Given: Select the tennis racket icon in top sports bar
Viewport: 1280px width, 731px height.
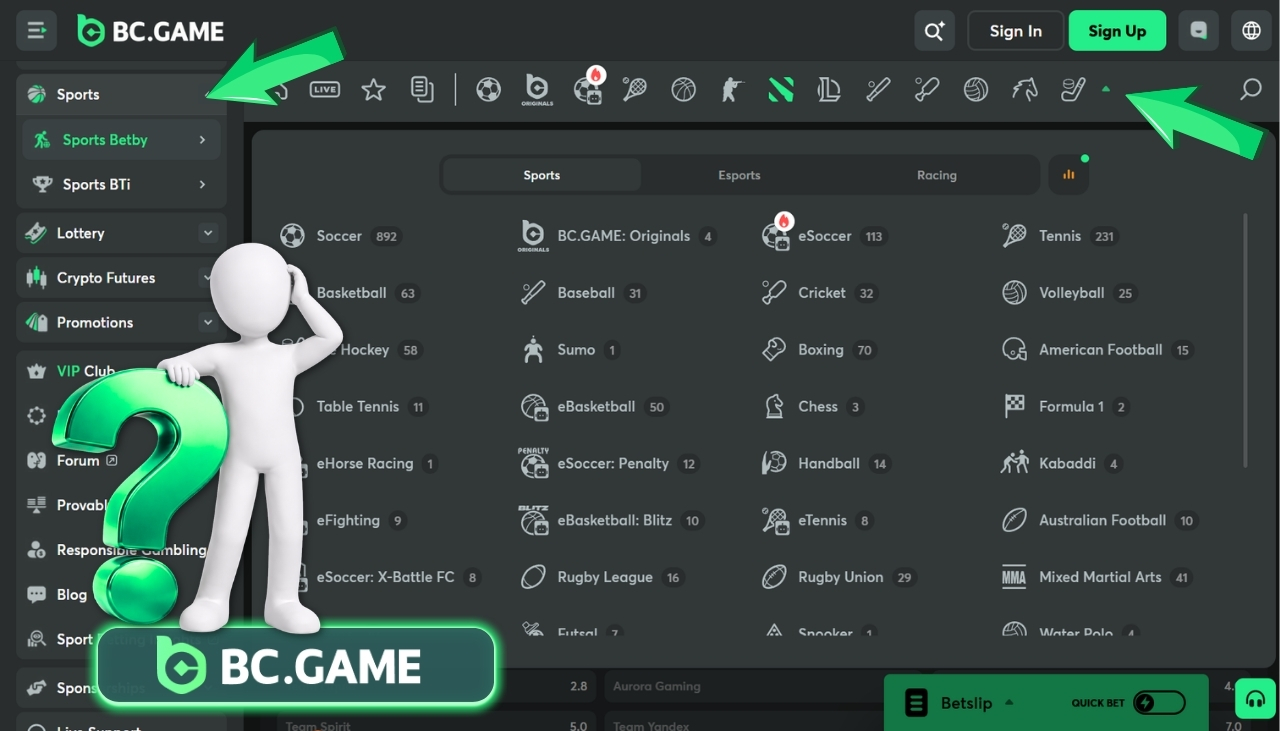Looking at the screenshot, I should click(x=634, y=90).
